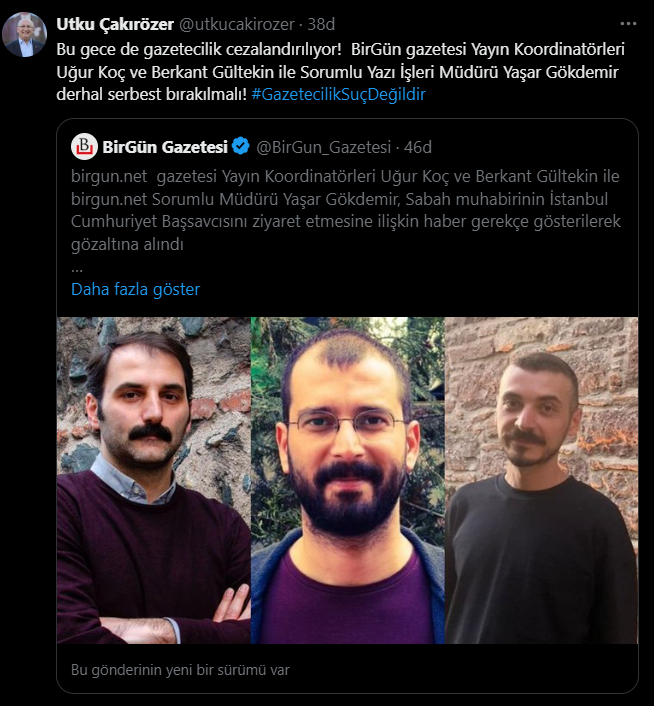Image resolution: width=654 pixels, height=706 pixels.
Task: Open right photo of man in black sweater
Action: click(x=541, y=480)
